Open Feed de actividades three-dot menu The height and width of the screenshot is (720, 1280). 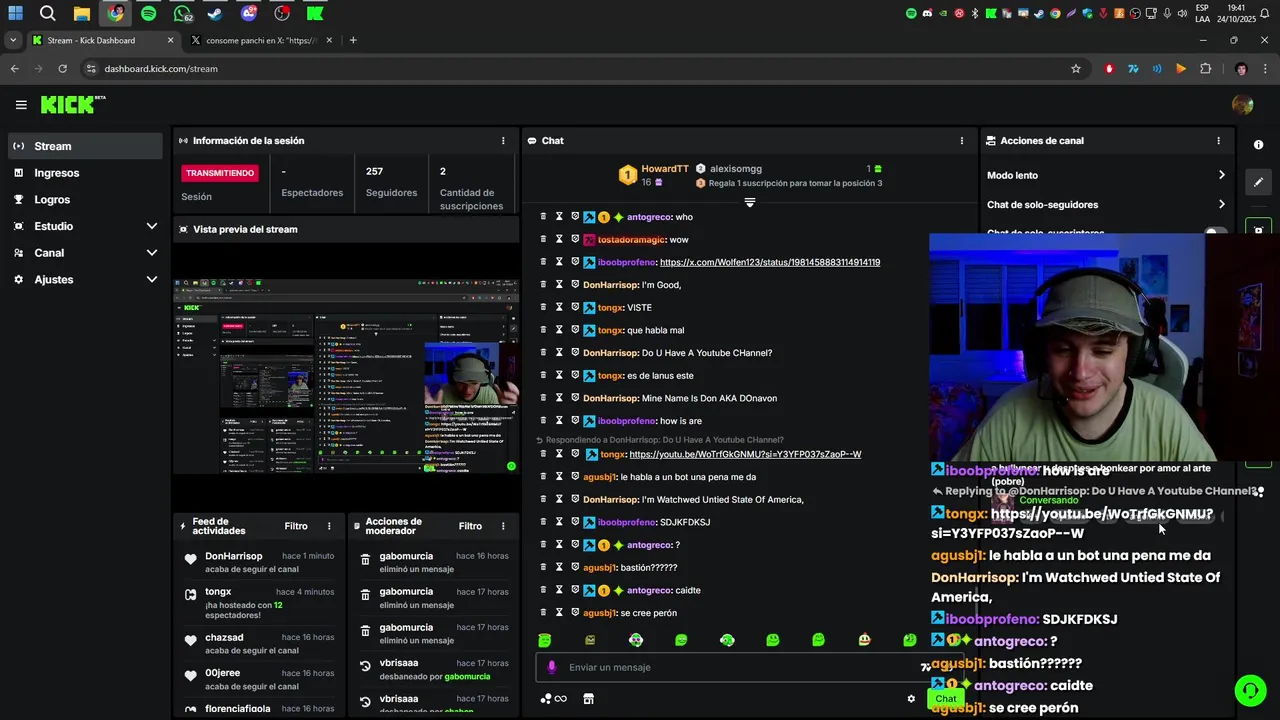(x=329, y=526)
